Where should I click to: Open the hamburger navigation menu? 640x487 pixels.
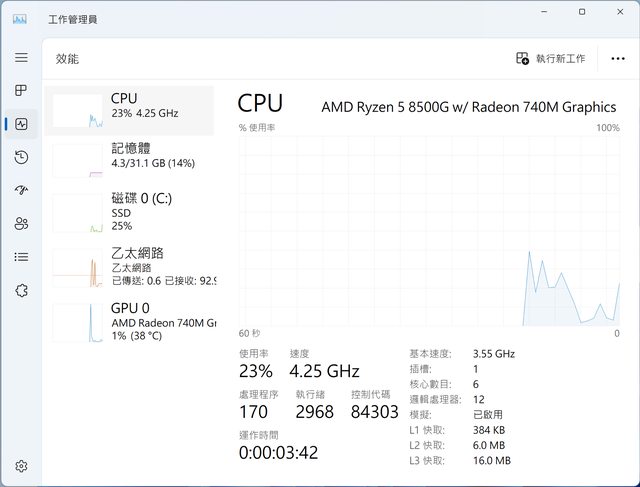(21, 58)
